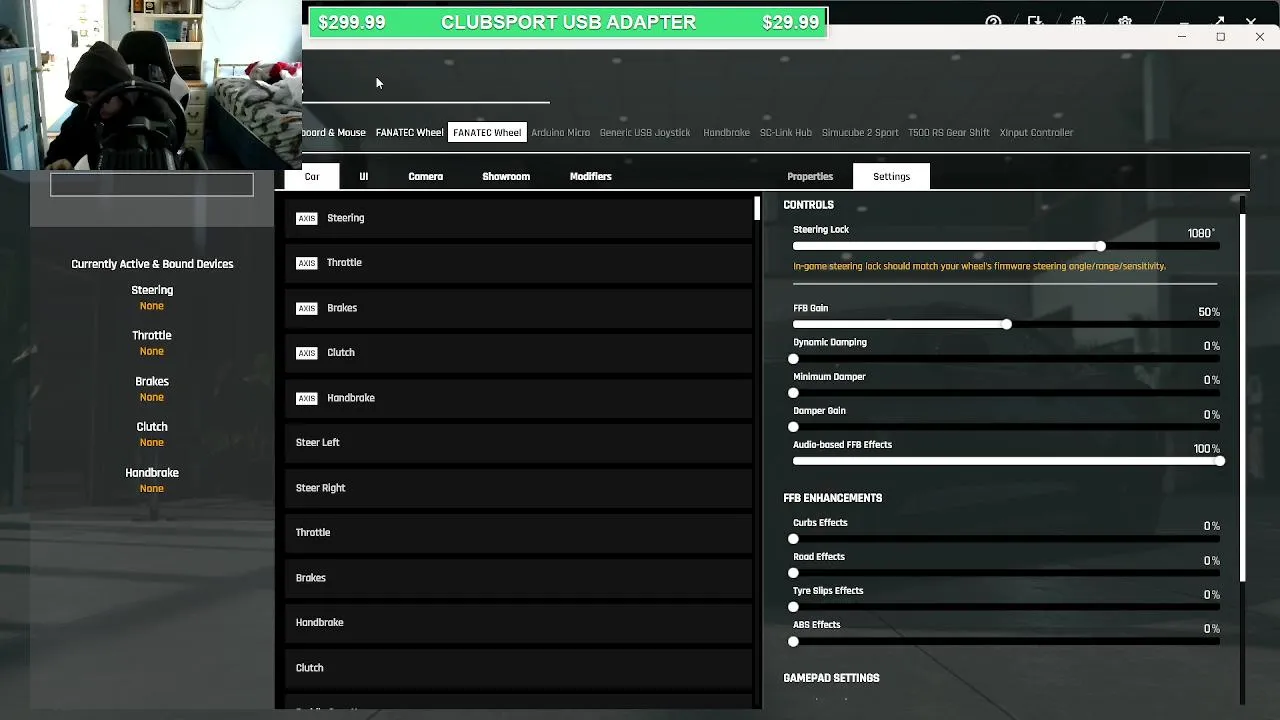Screen dimensions: 1280x720
Task: Select the AXIS Handbrake binding row
Action: click(x=518, y=398)
